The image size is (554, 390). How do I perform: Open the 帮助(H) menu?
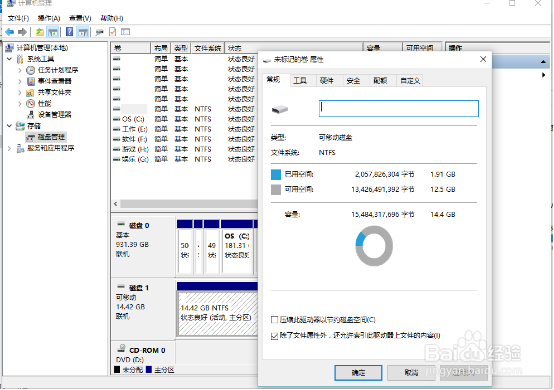(x=112, y=18)
